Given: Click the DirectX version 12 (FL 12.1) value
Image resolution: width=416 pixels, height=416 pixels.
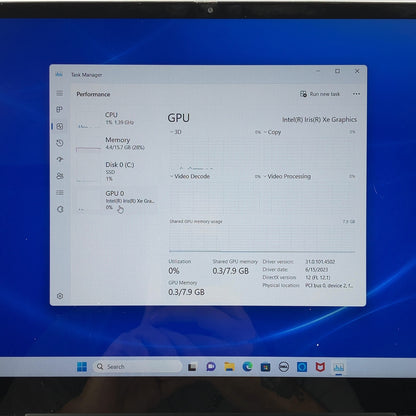Looking at the screenshot, I should 318,278.
